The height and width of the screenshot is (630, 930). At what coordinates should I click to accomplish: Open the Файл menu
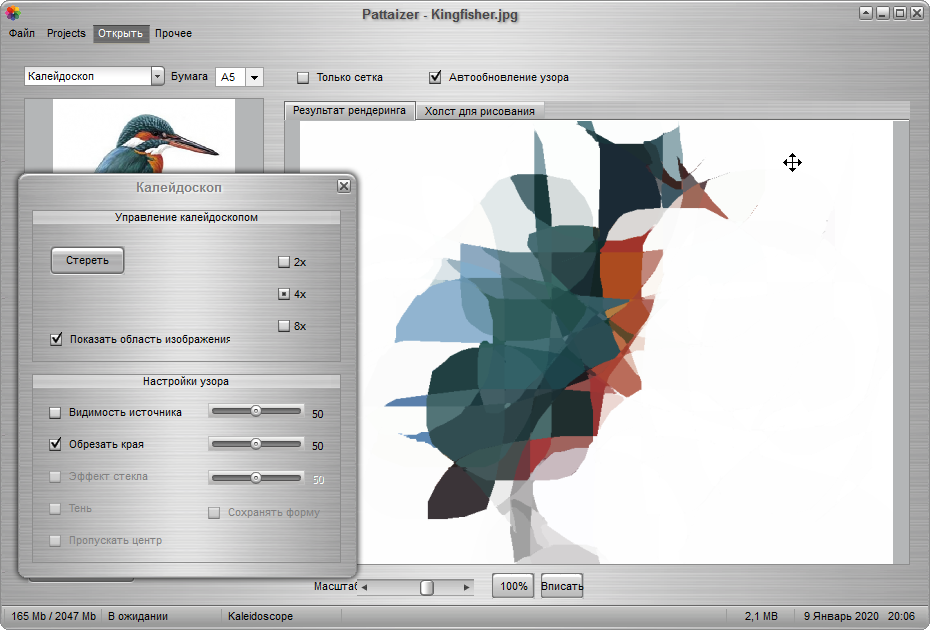click(22, 33)
